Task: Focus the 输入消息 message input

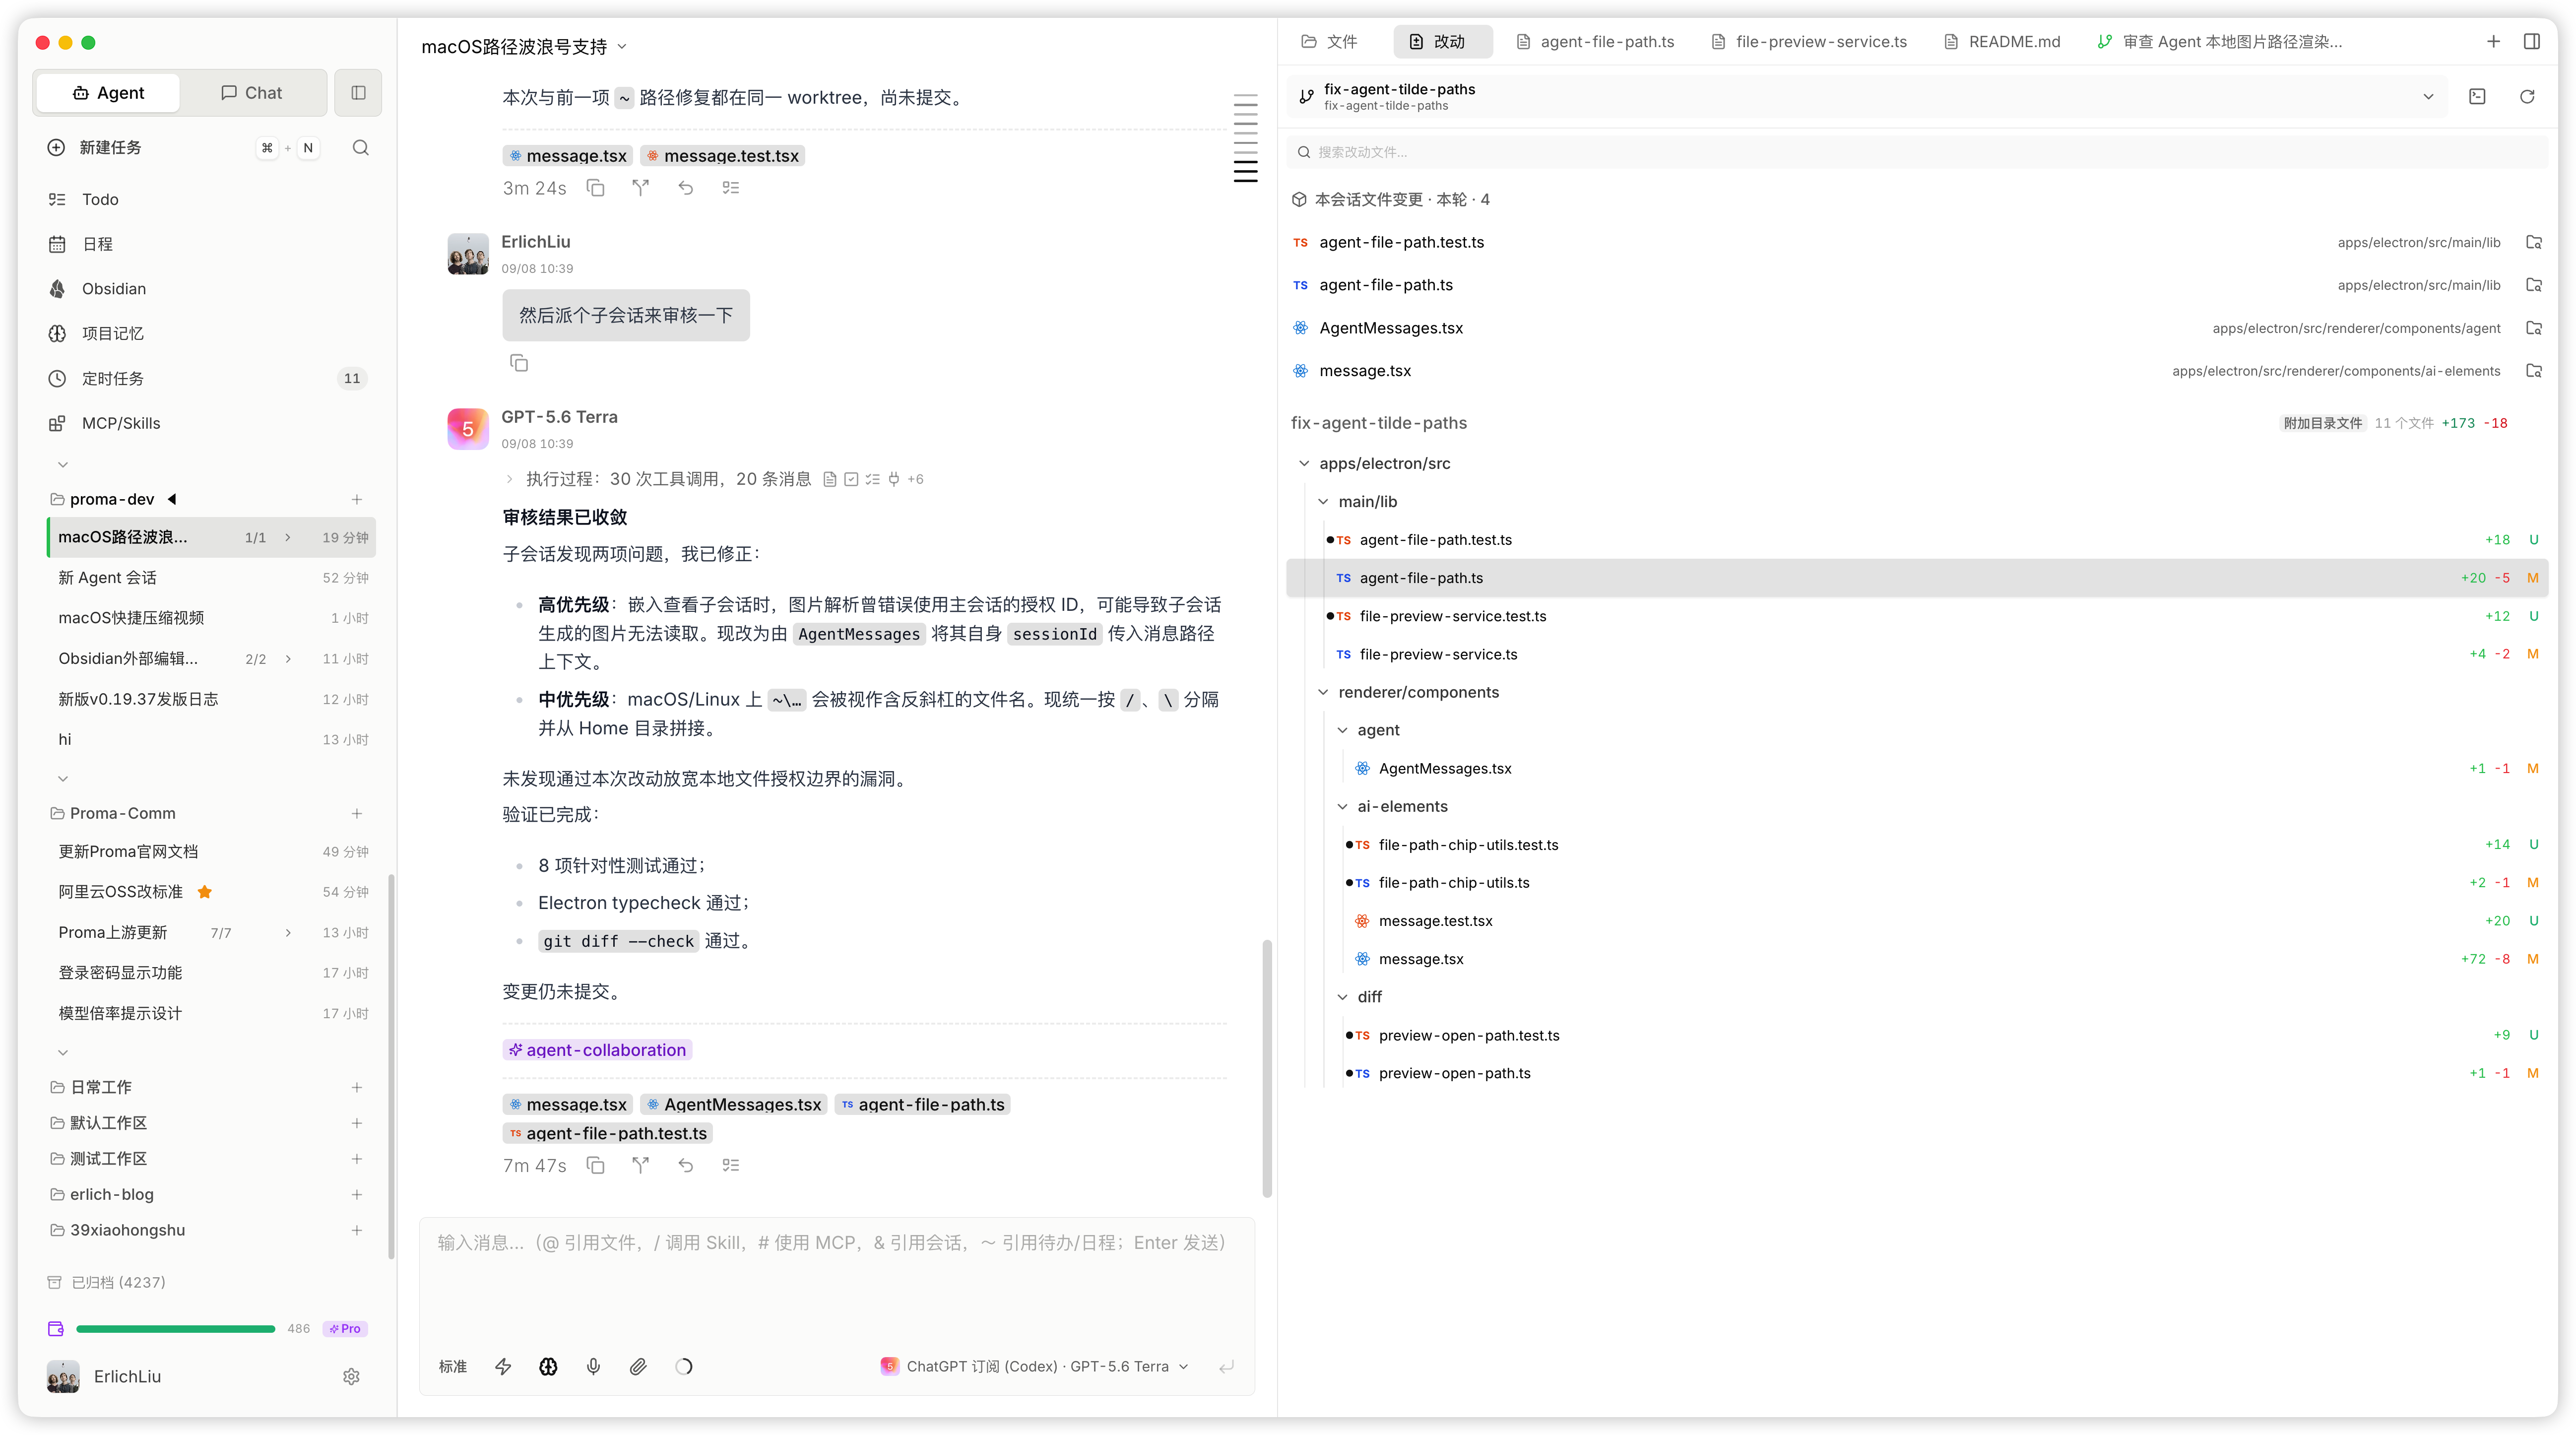Action: tap(836, 1280)
